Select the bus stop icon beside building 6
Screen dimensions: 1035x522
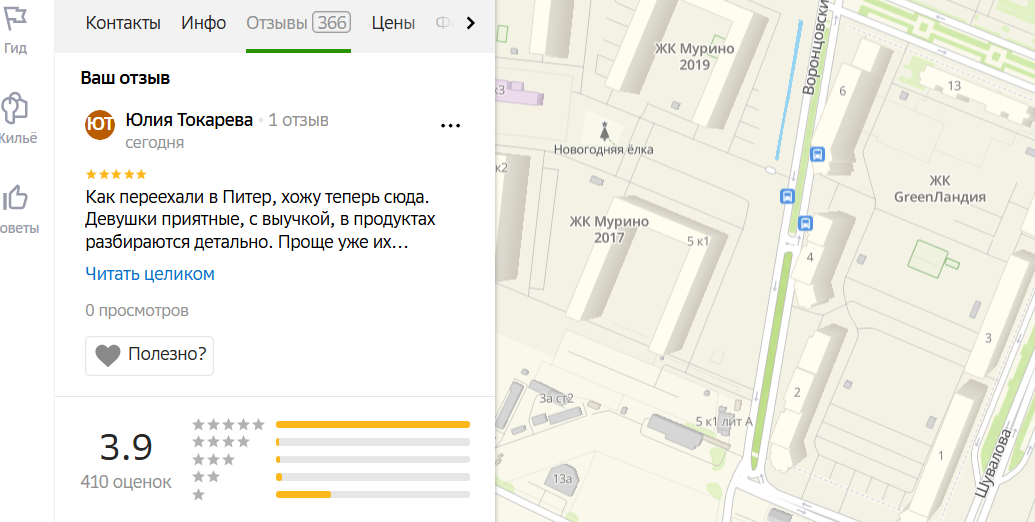point(818,154)
